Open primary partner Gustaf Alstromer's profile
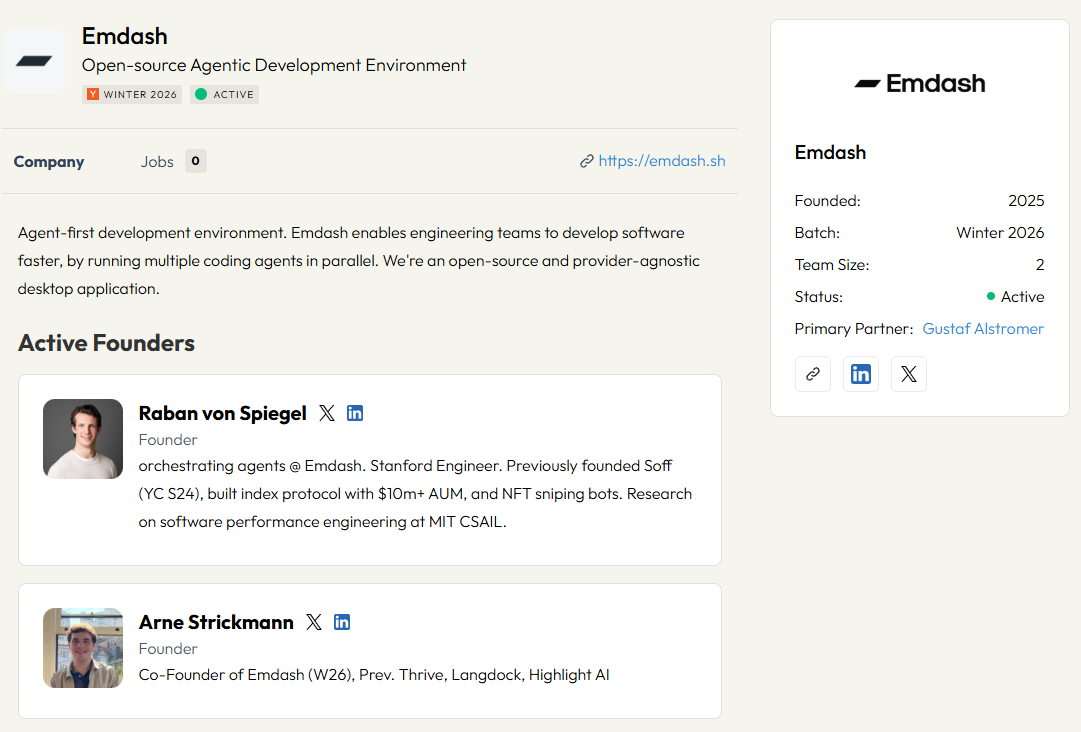 pyautogui.click(x=983, y=329)
